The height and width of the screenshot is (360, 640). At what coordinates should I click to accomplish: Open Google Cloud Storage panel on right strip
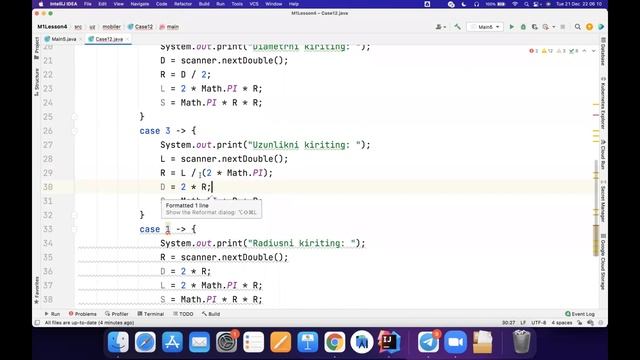[603, 262]
